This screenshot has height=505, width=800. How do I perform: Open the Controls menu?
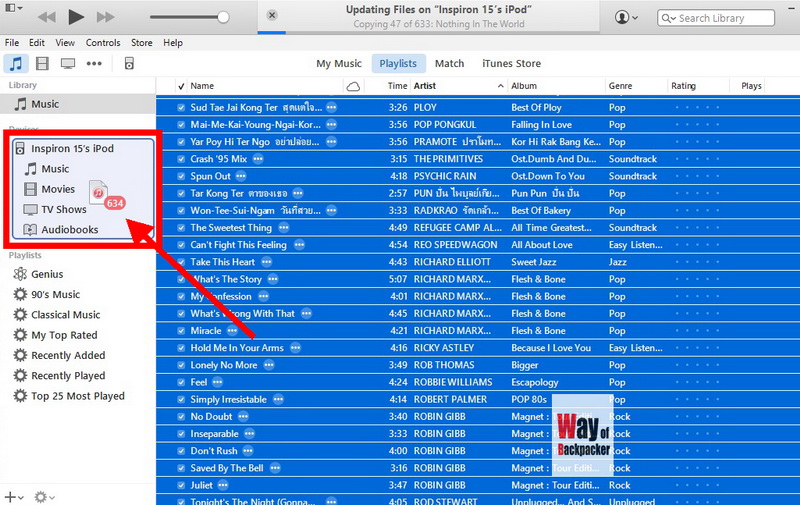(x=103, y=43)
